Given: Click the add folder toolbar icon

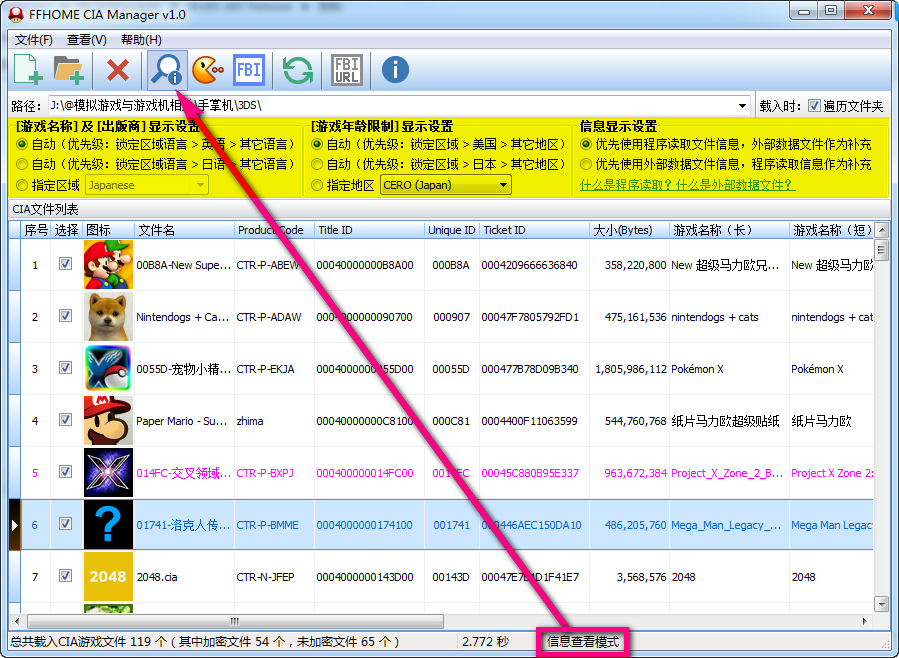Looking at the screenshot, I should (x=69, y=70).
